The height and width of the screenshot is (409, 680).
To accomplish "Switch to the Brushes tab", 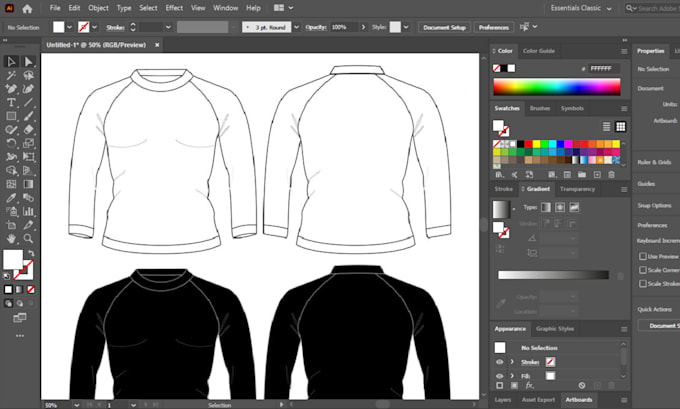I will tap(540, 108).
